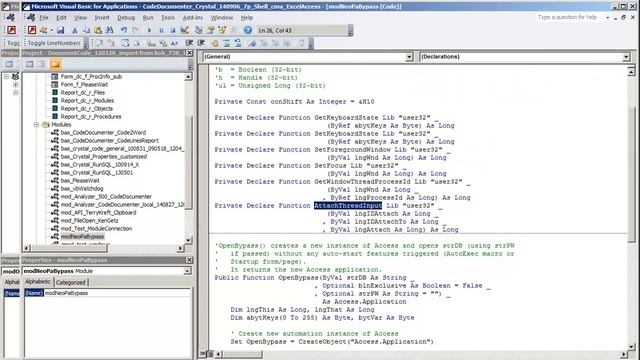Viewport: 640px width, 360px height.
Task: Select bas_PleaseWait module
Action: (80, 180)
